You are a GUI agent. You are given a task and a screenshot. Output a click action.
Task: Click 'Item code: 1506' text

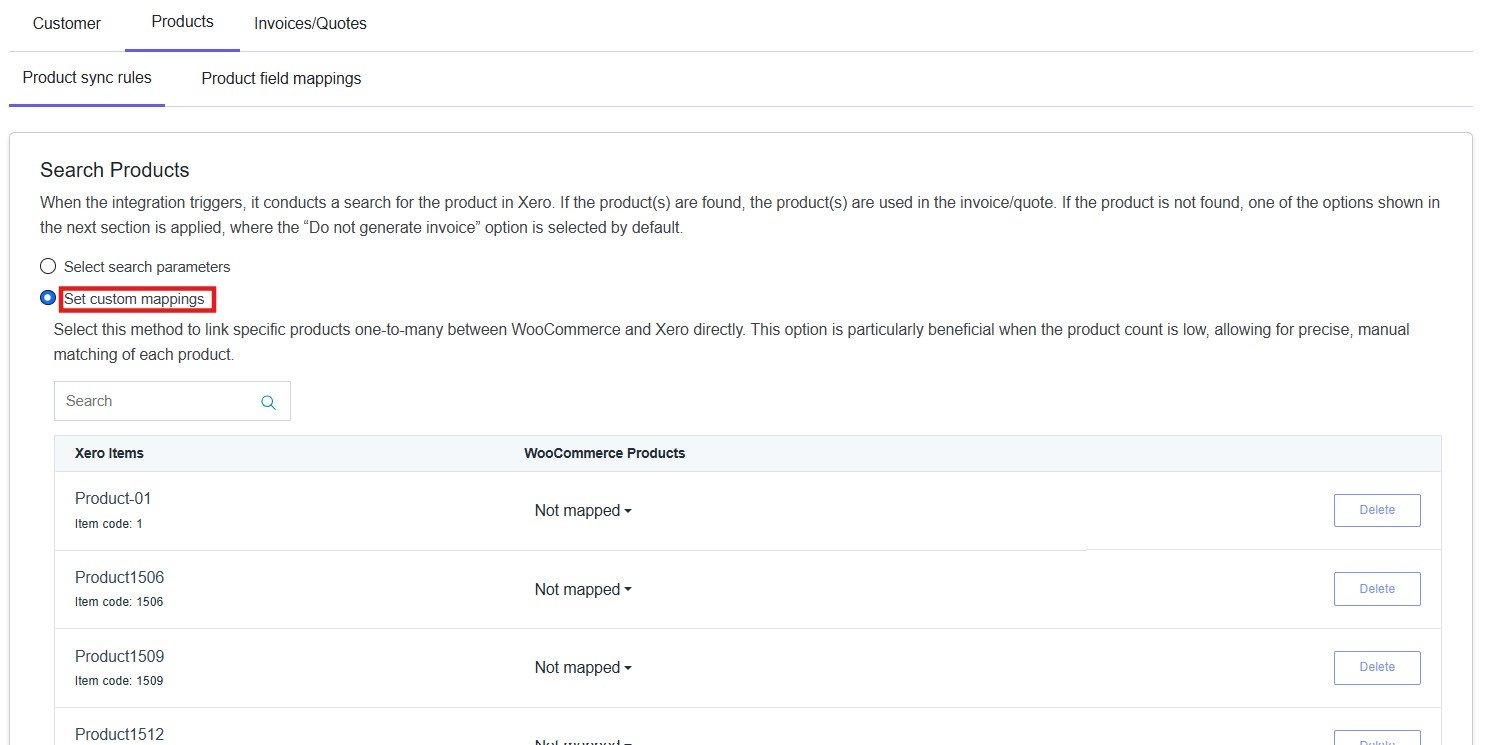[x=119, y=602]
